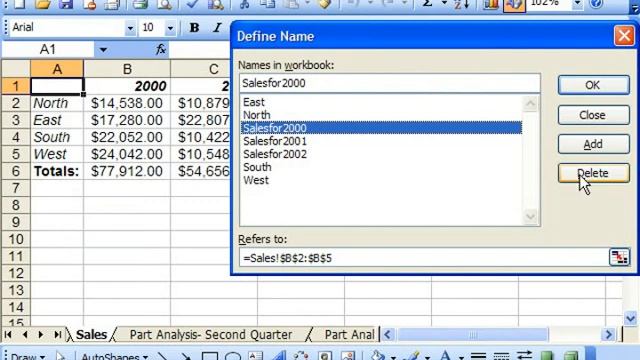640x360 pixels.
Task: Open the Zoom percentage dropdown
Action: (577, 4)
